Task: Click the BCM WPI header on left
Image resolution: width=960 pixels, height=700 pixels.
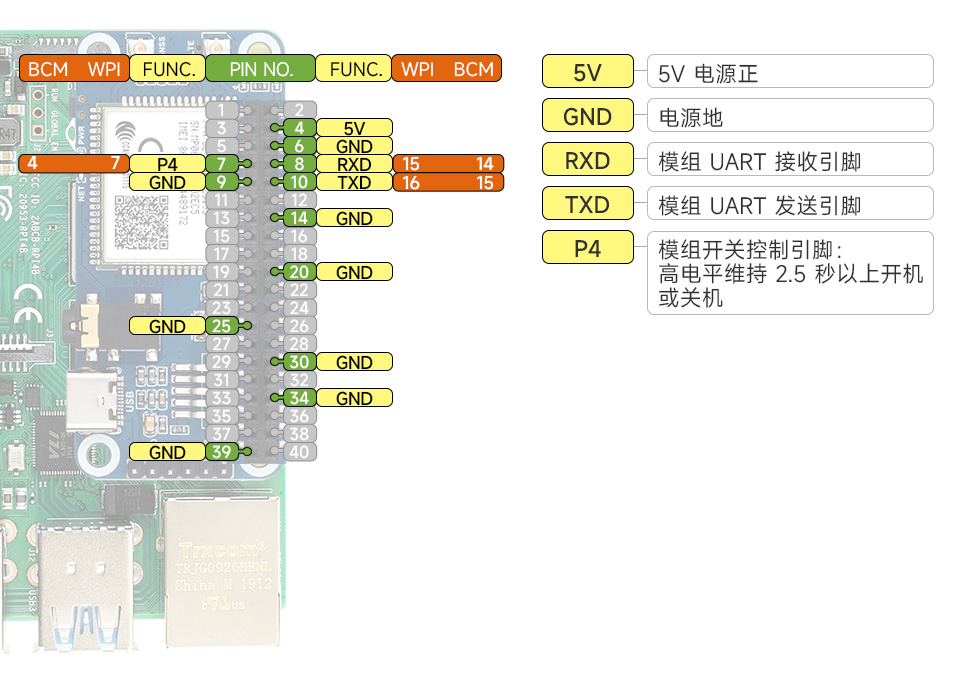Action: (x=74, y=68)
